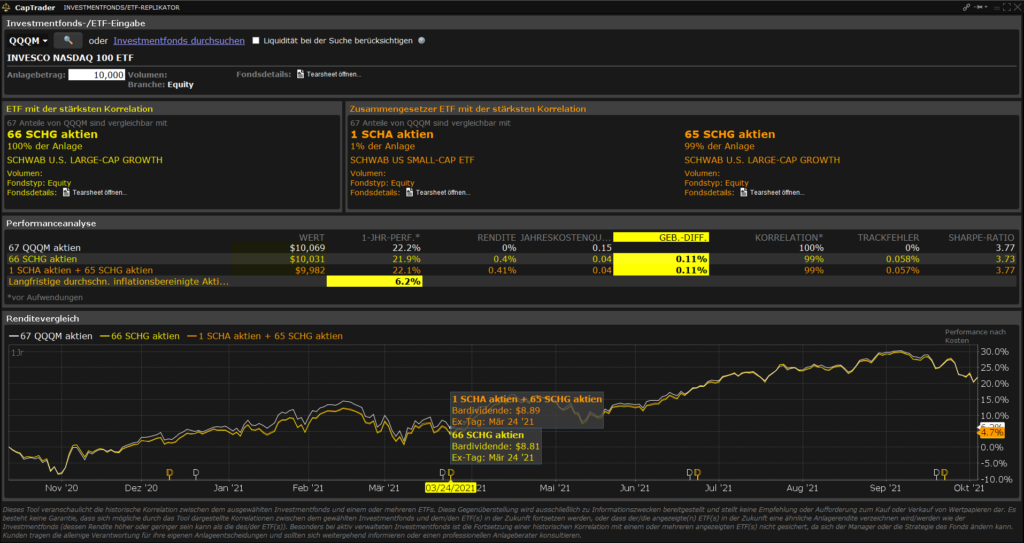Click the link chain icon in title bar

coord(967,7)
